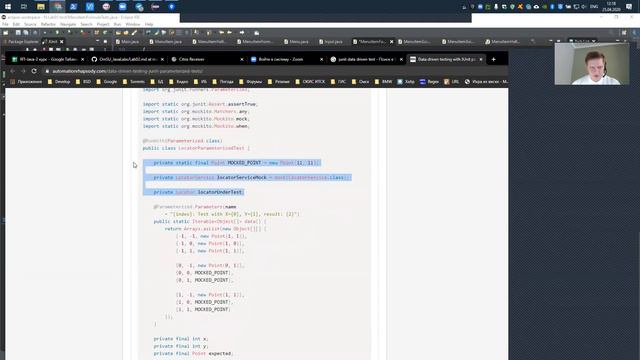
Task: Open File Explorer from the taskbar
Action: (40, 7)
